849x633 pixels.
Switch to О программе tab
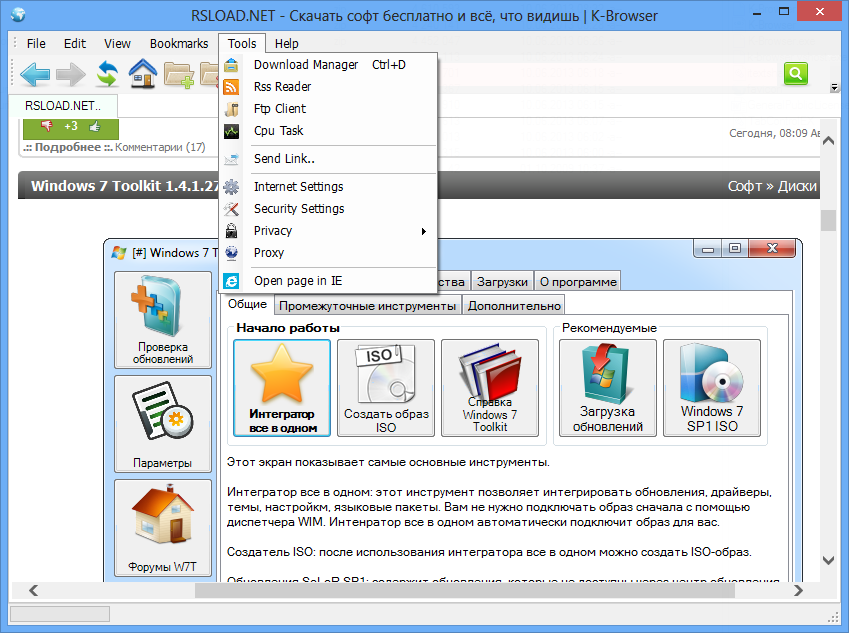[578, 282]
